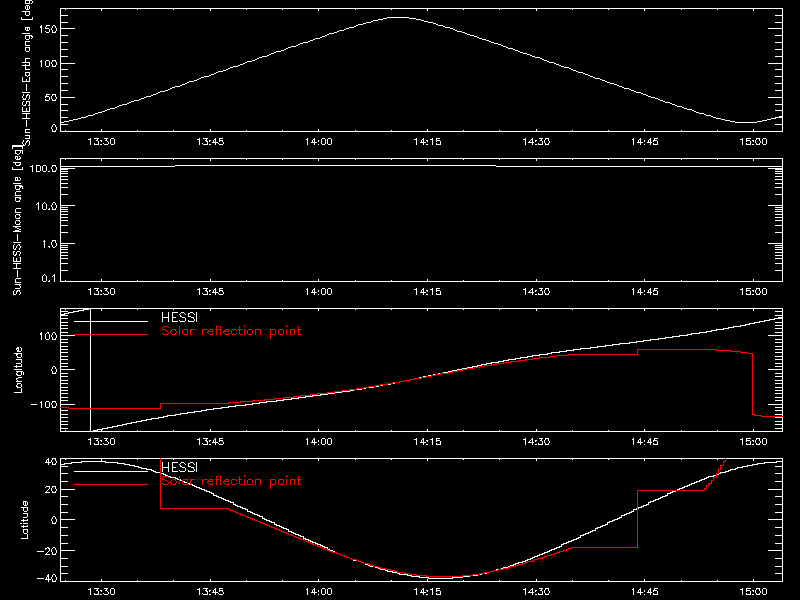Click '14:45' under the Longitude plot
Image resolution: width=800 pixels, height=600 pixels.
(644, 442)
